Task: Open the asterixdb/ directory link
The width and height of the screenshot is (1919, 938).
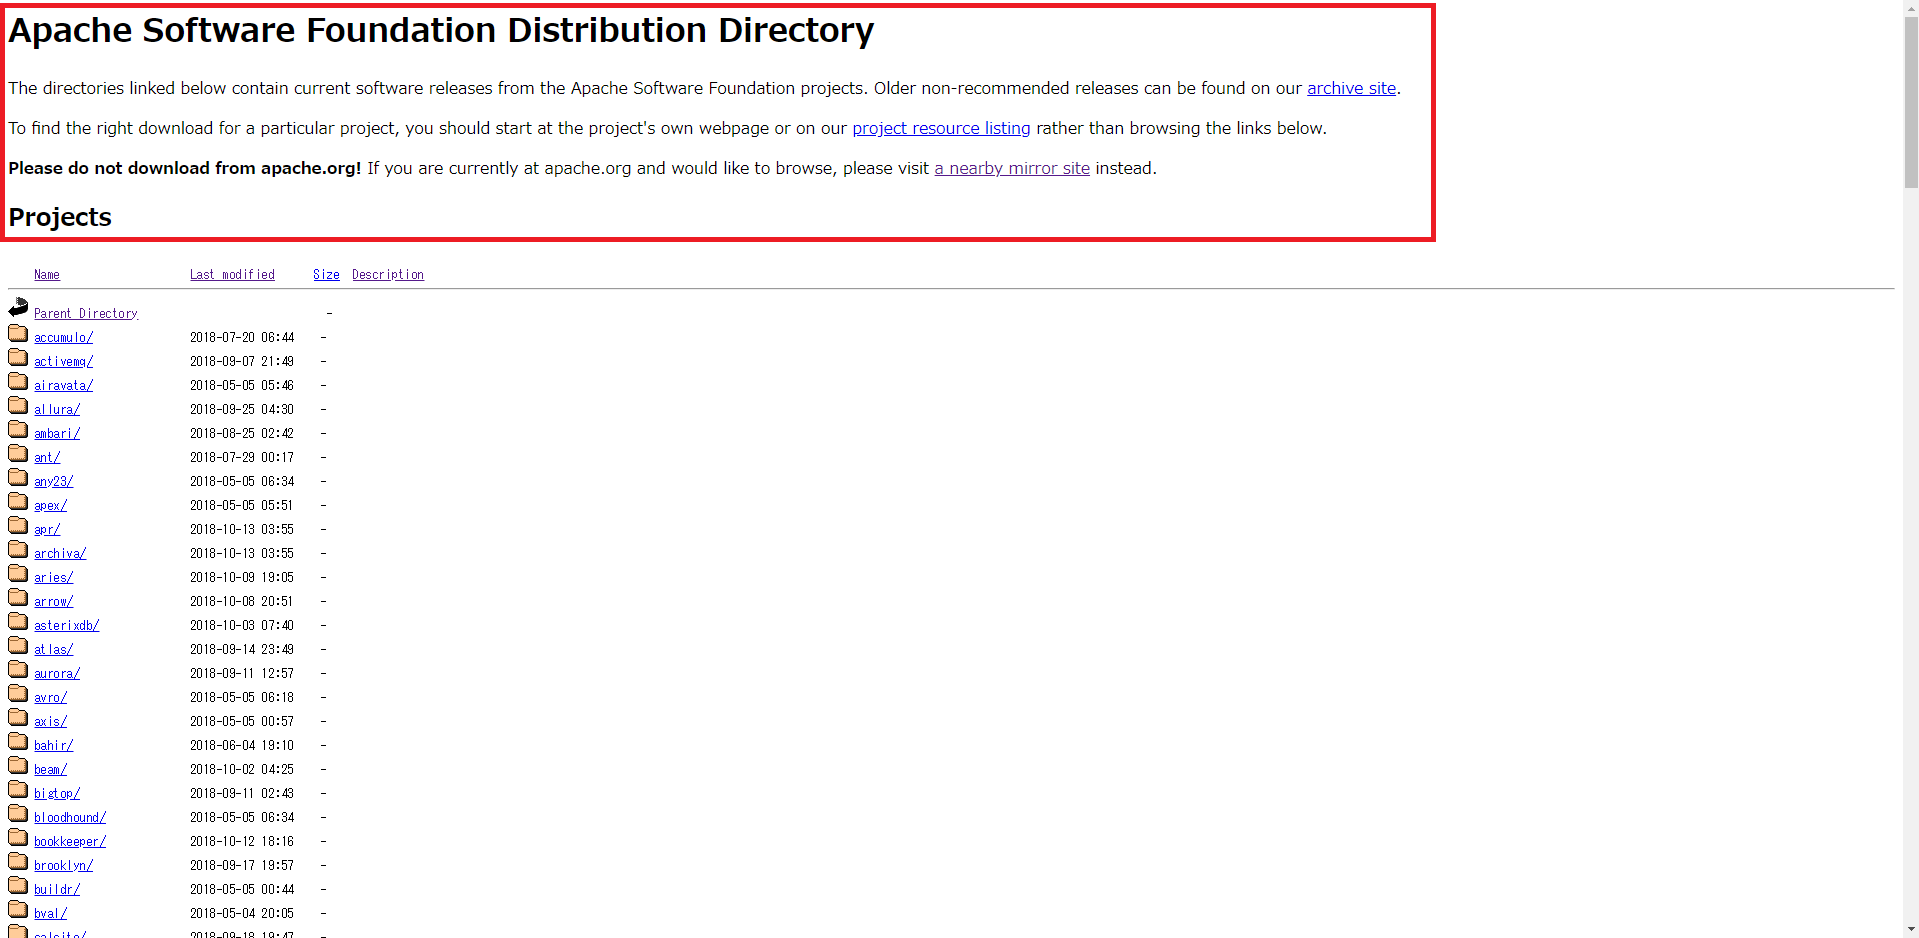Action: (67, 626)
